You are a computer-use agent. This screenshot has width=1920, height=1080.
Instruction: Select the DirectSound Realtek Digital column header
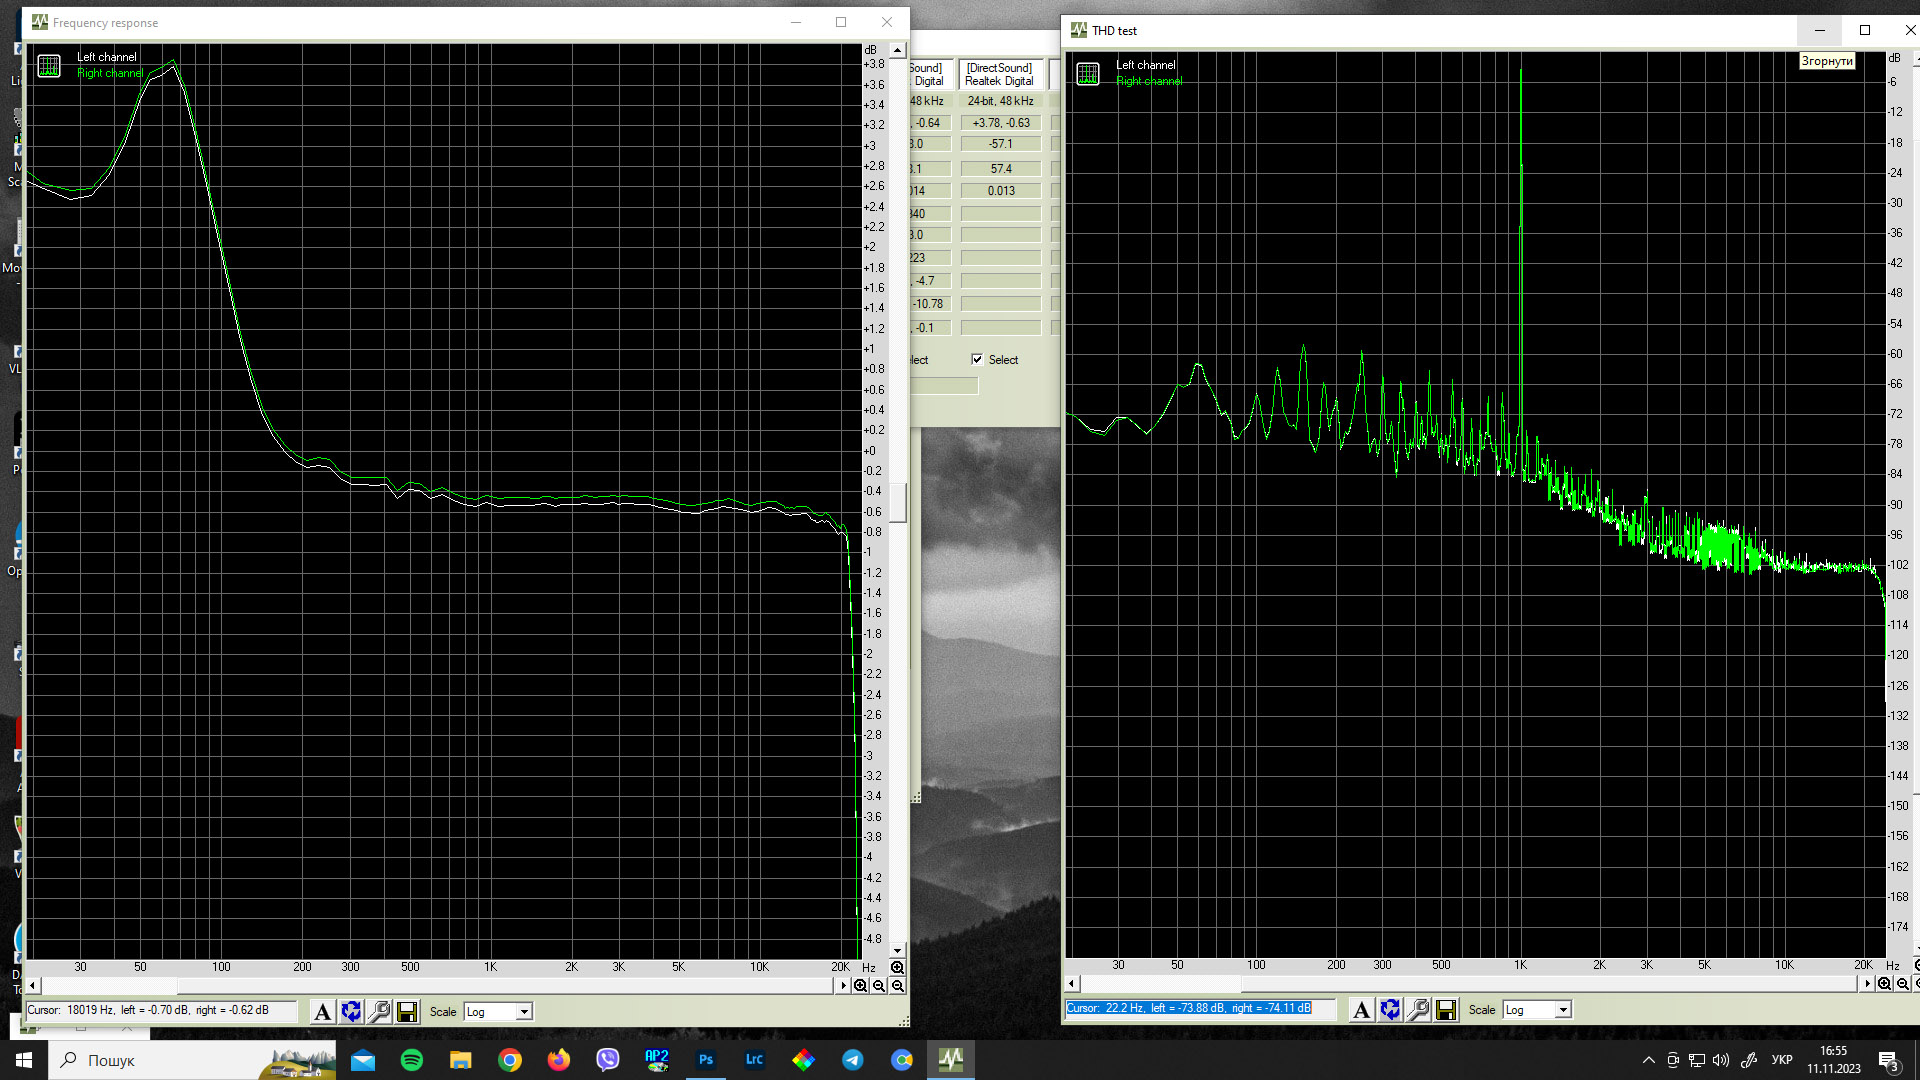click(999, 75)
